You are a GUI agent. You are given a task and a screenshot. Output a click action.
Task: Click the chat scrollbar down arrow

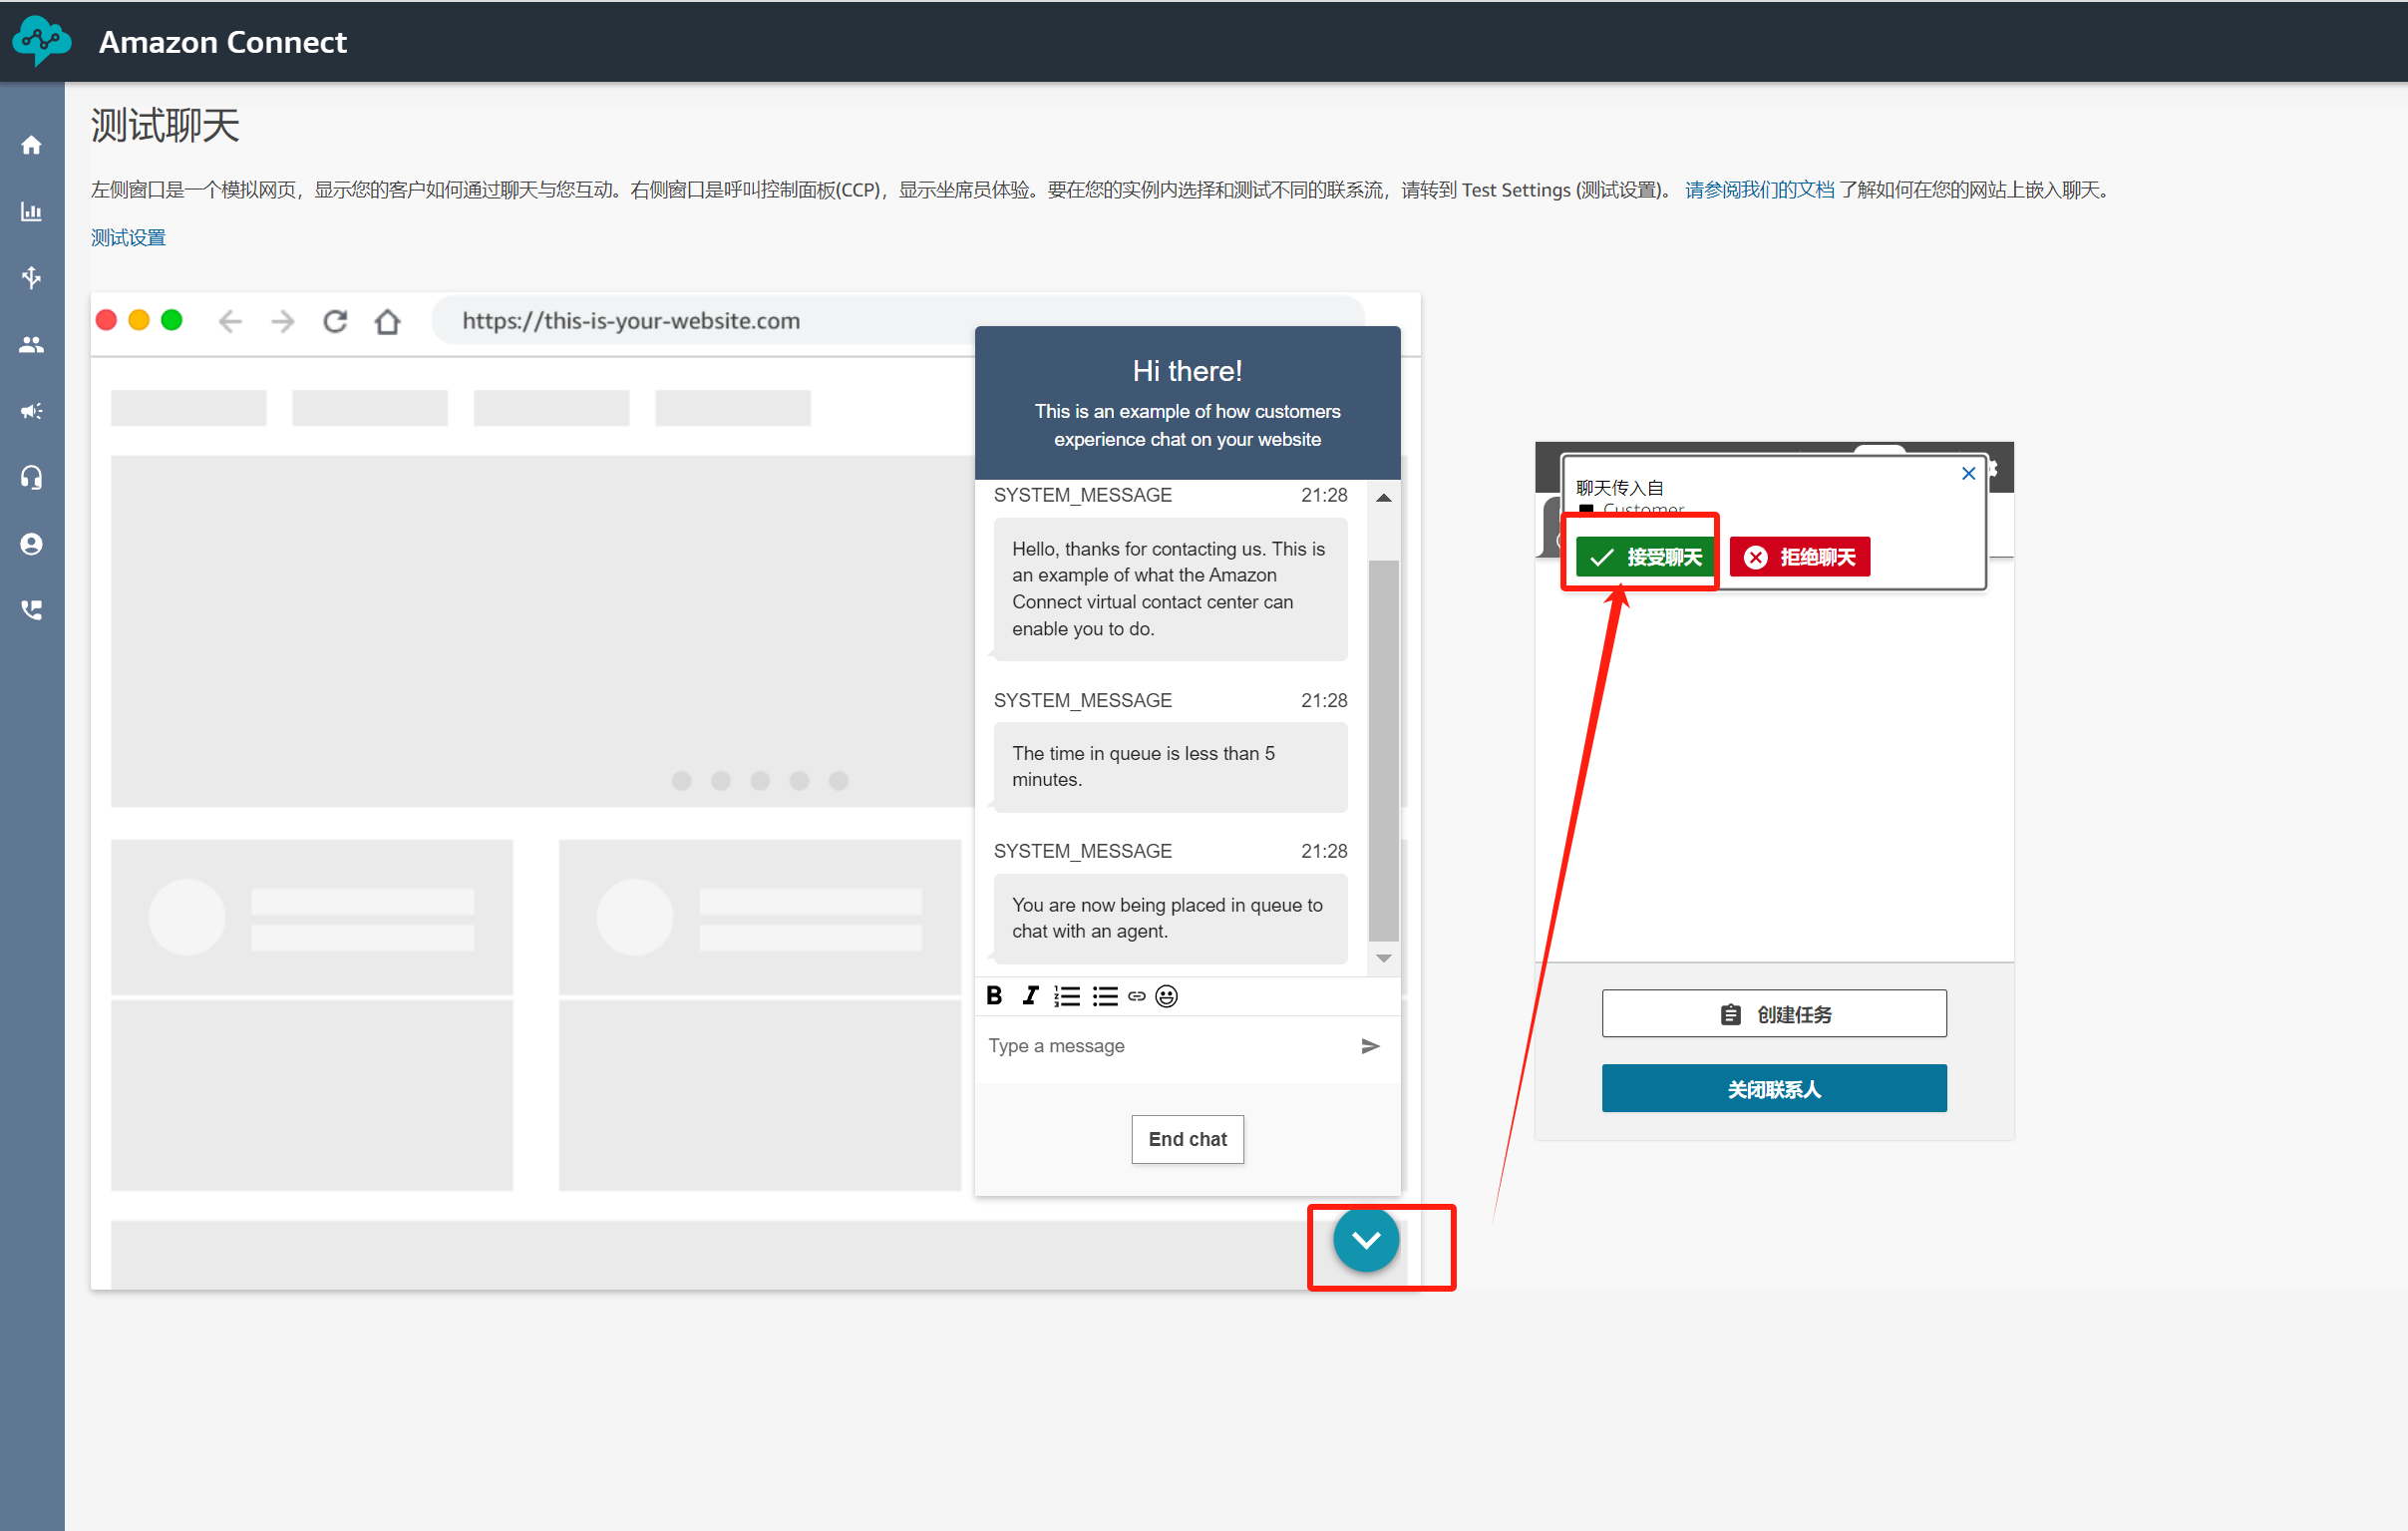pyautogui.click(x=1384, y=958)
